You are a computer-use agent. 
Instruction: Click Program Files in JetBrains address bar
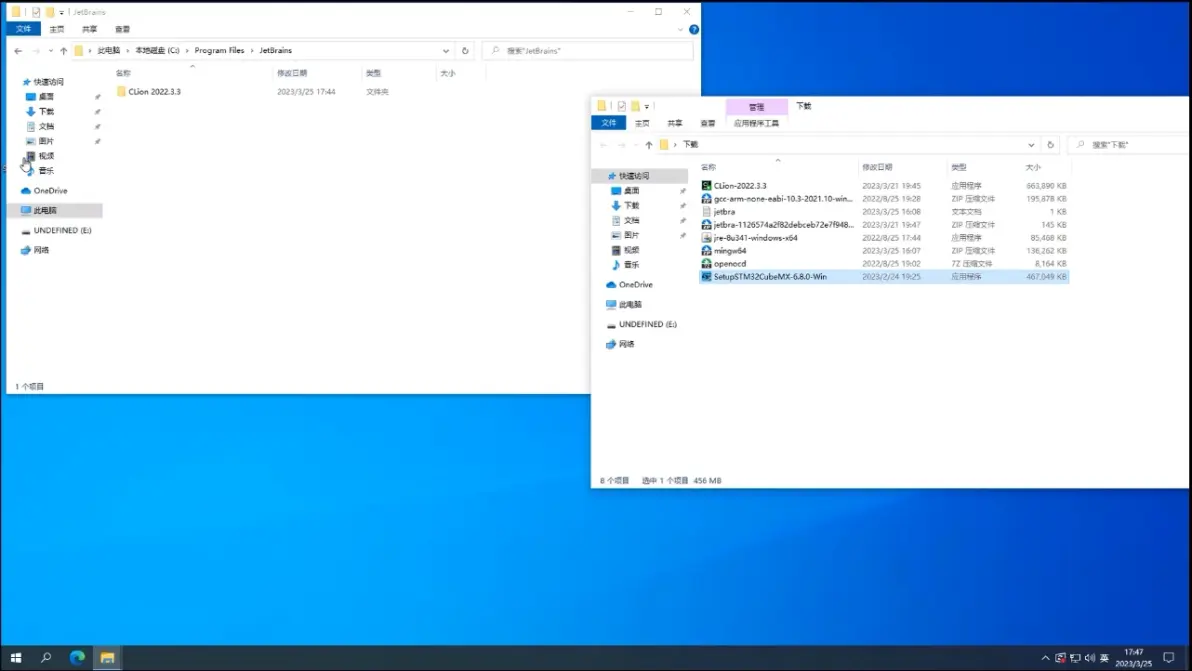(x=219, y=51)
